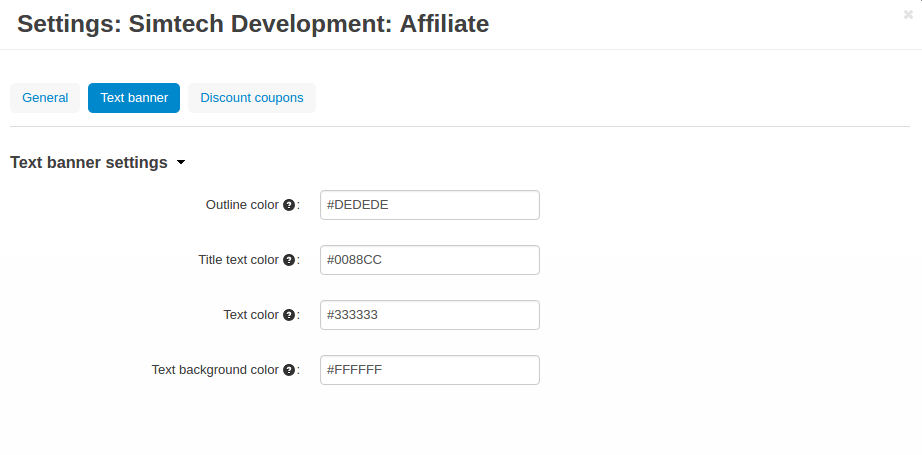The width and height of the screenshot is (922, 455).
Task: Click the Title text color #0088CC field
Action: click(x=429, y=260)
